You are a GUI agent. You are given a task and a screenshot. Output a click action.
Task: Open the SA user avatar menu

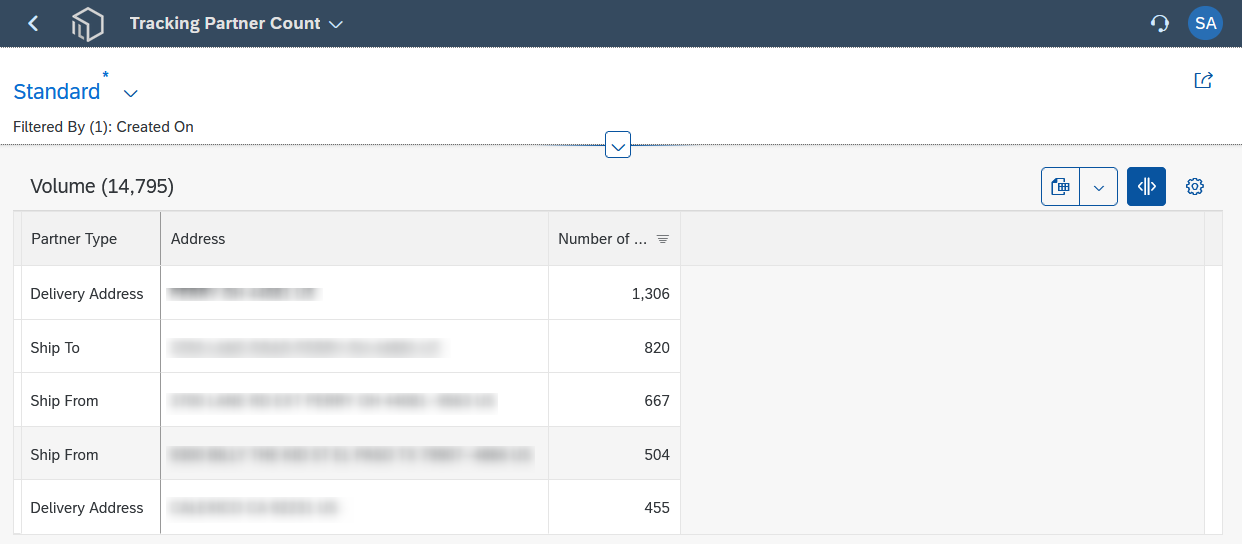[1205, 23]
